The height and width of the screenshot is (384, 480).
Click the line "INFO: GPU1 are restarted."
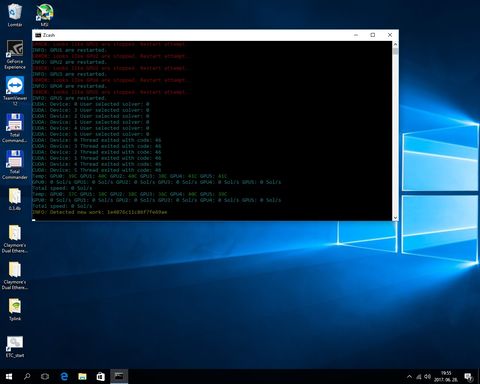(x=69, y=50)
